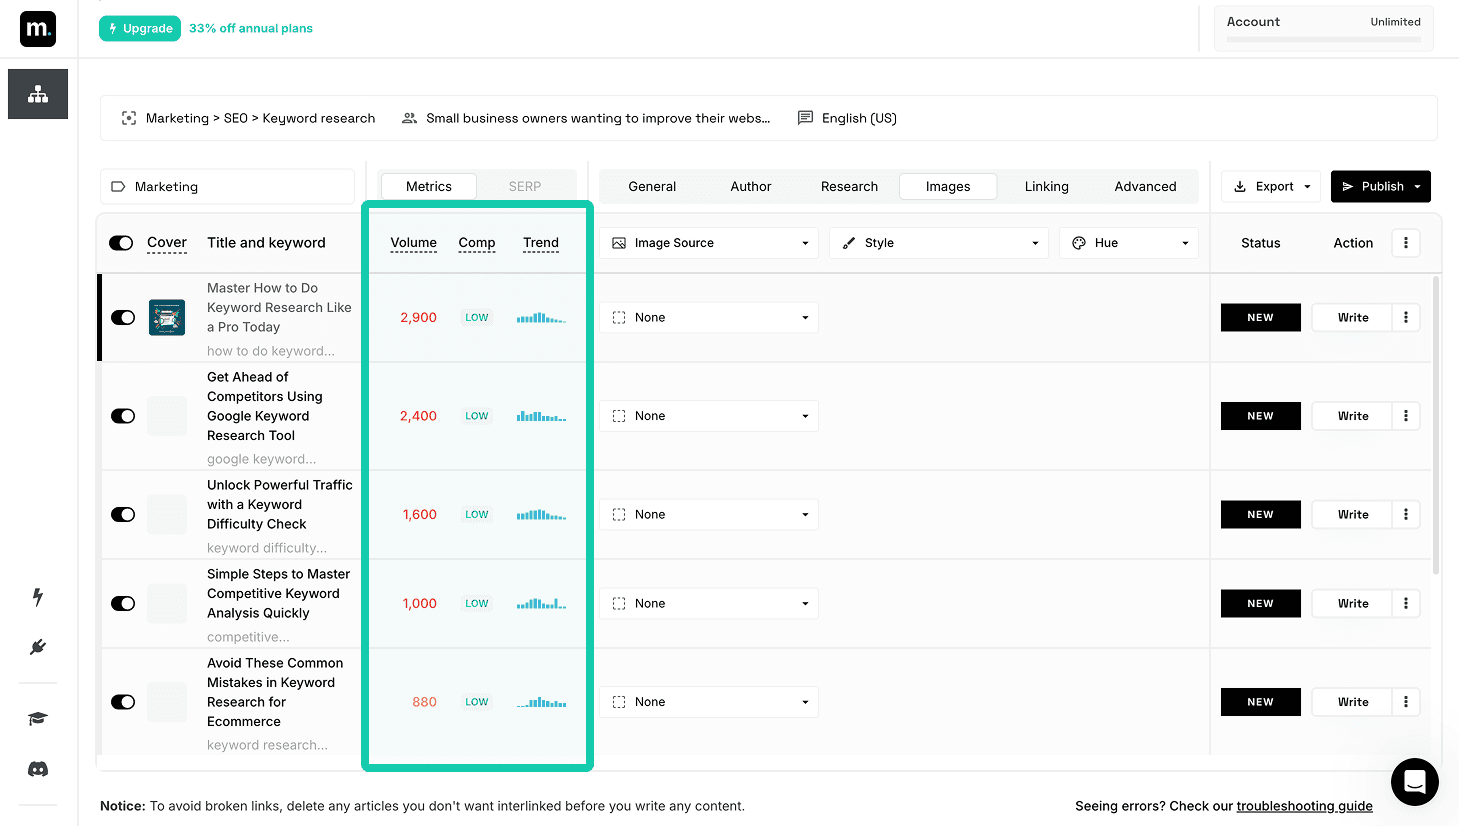
Task: Expand the Hue selector
Action: coord(1128,242)
